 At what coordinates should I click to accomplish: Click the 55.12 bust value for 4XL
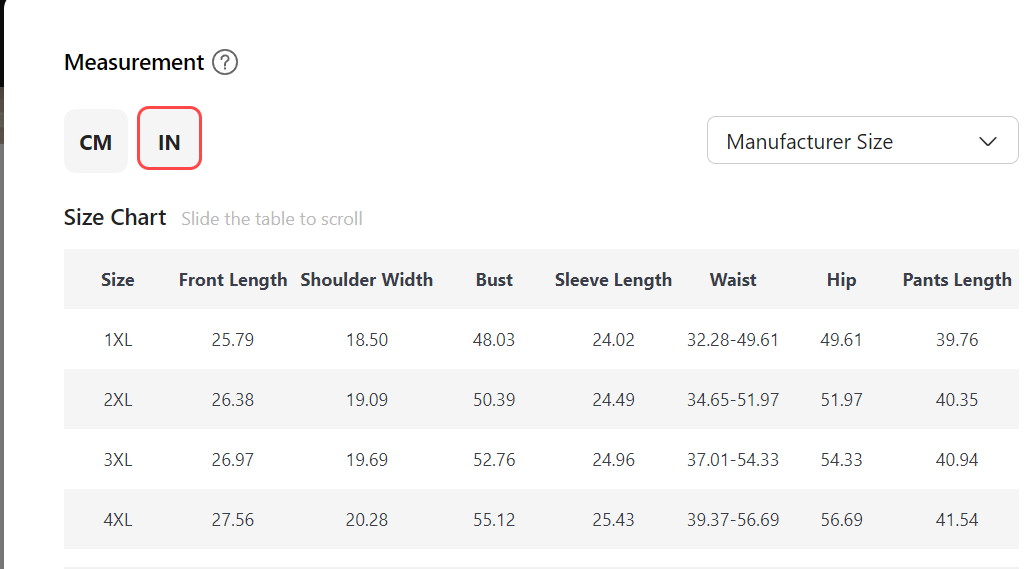point(494,520)
